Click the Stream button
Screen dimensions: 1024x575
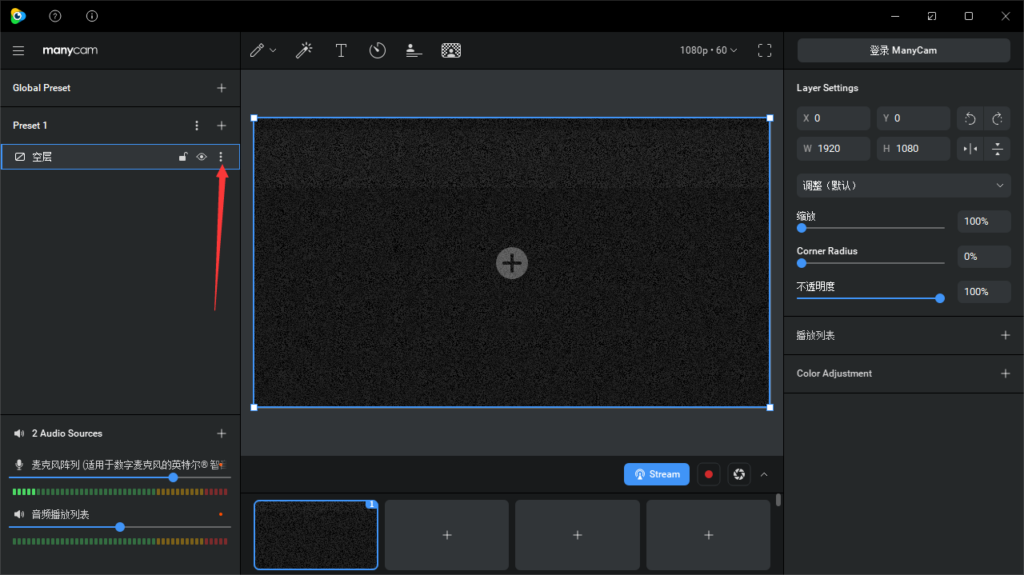tap(656, 474)
